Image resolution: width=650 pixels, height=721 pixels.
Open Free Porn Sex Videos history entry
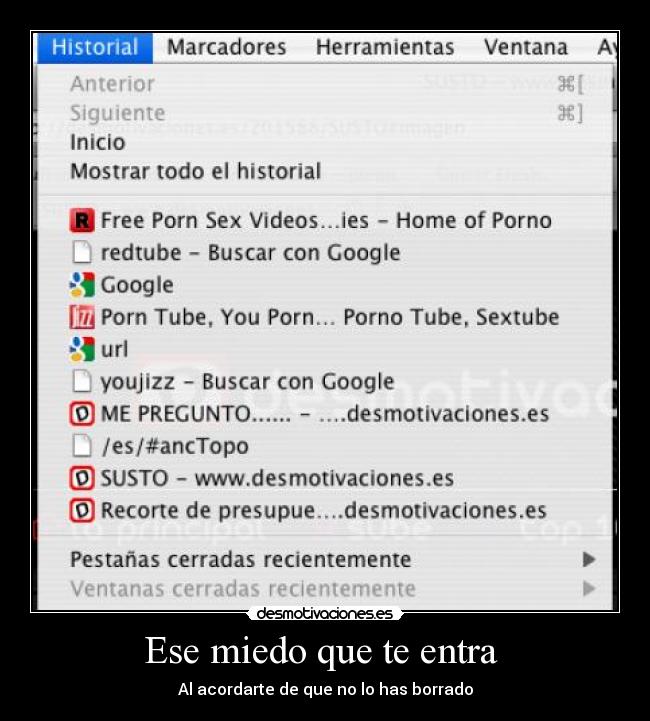325,220
